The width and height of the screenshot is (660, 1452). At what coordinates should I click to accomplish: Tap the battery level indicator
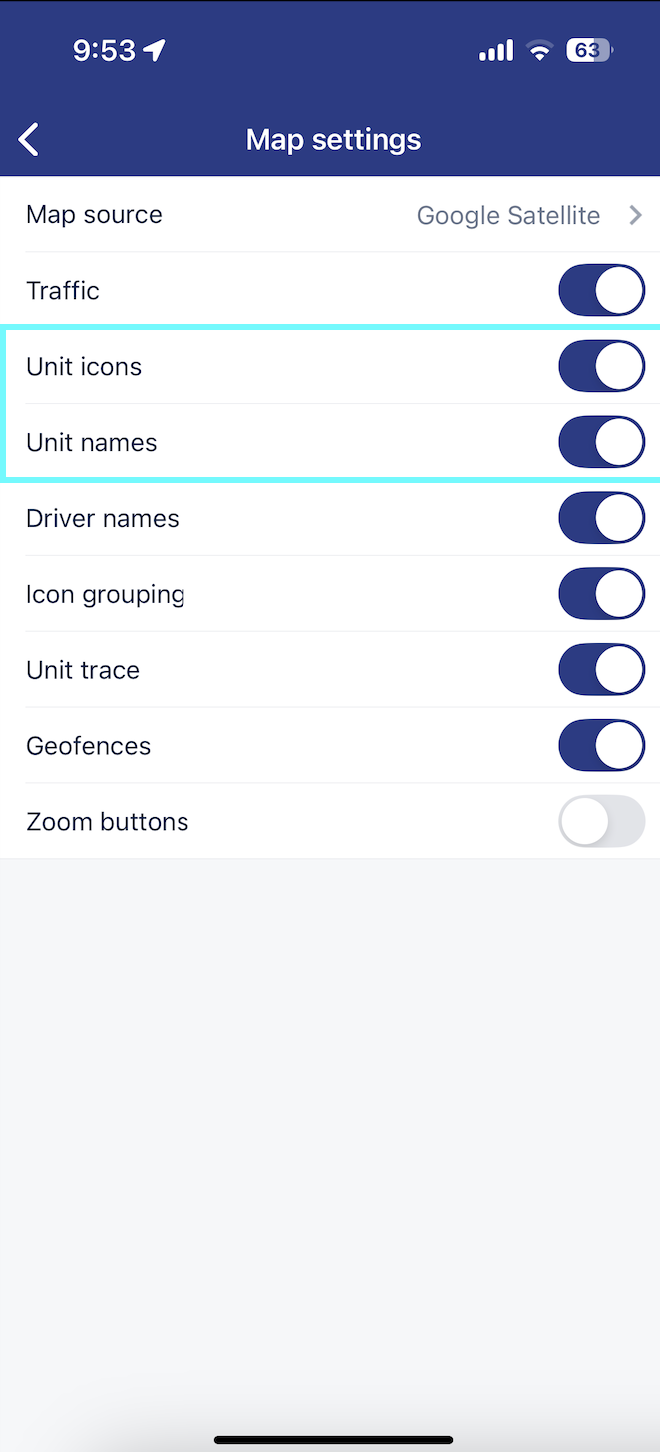point(589,51)
